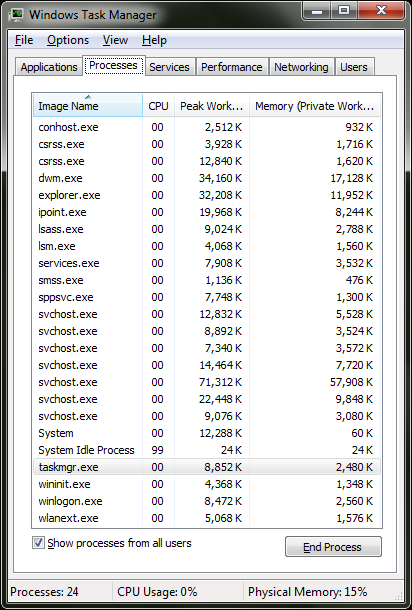Open the Performance tab

click(232, 67)
